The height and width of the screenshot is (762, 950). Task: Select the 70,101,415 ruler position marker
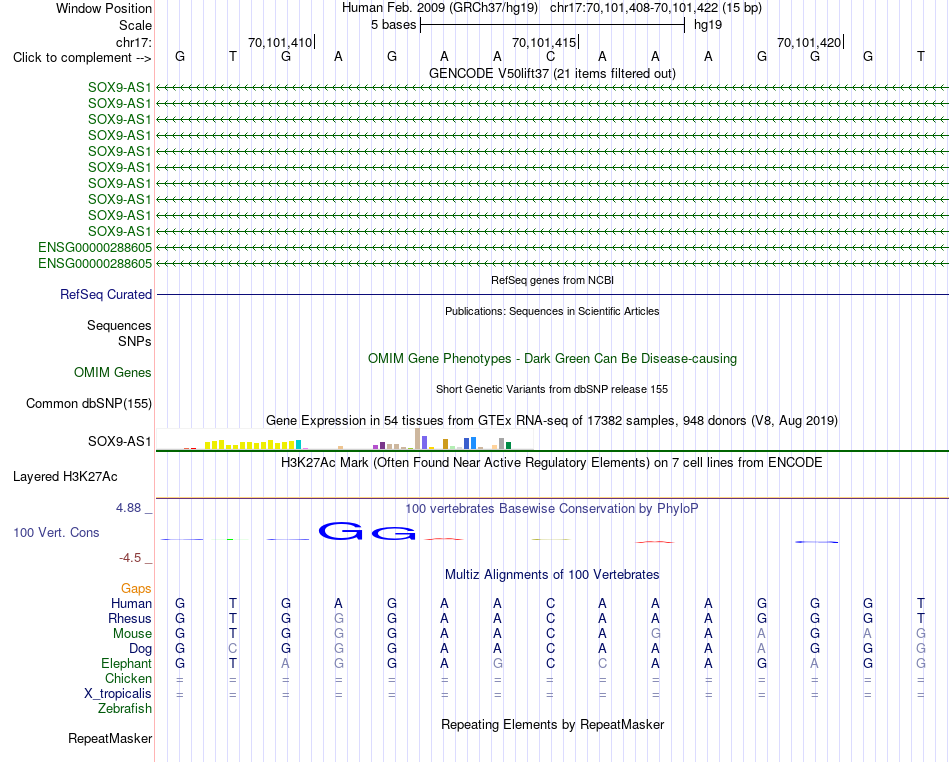pyautogui.click(x=544, y=42)
